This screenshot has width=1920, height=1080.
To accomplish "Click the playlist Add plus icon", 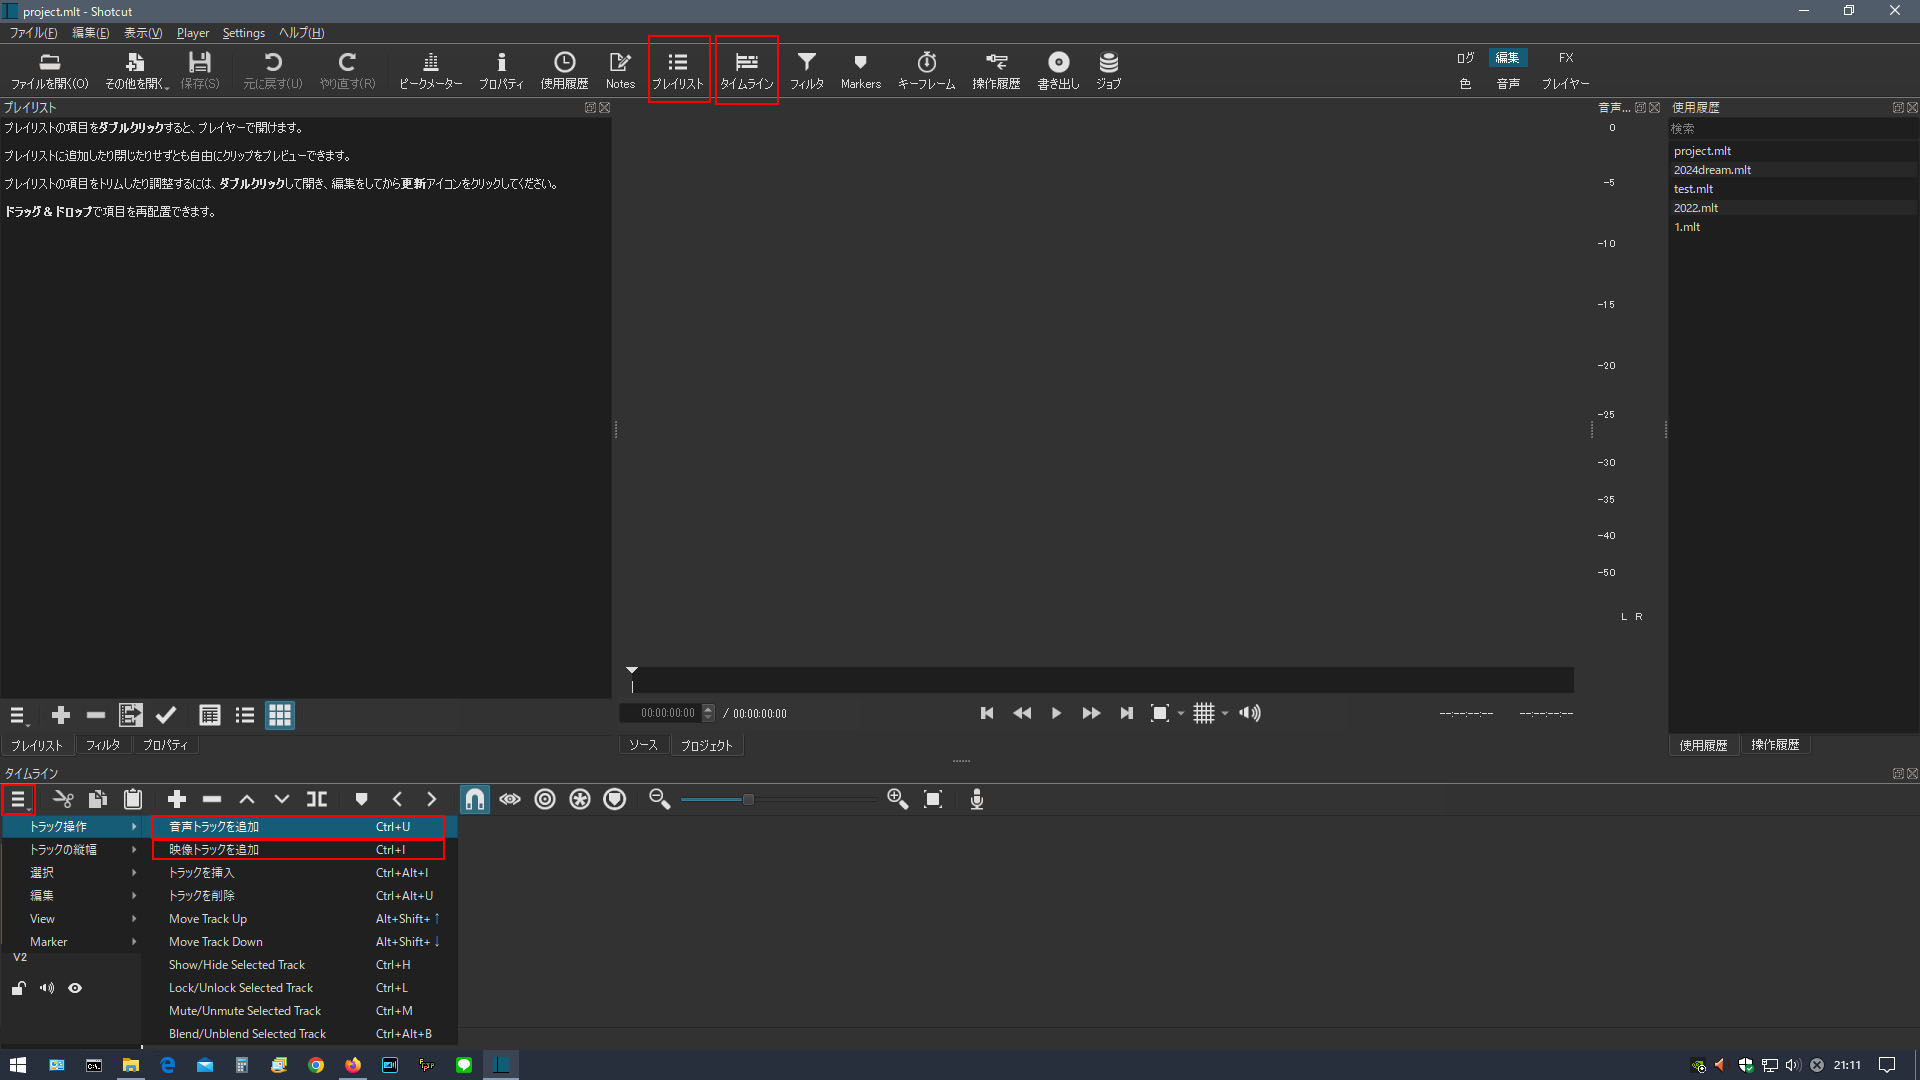I will 61,715.
